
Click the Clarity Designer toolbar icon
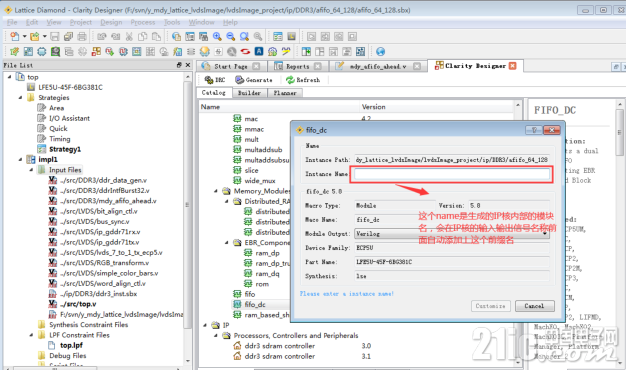96,51
